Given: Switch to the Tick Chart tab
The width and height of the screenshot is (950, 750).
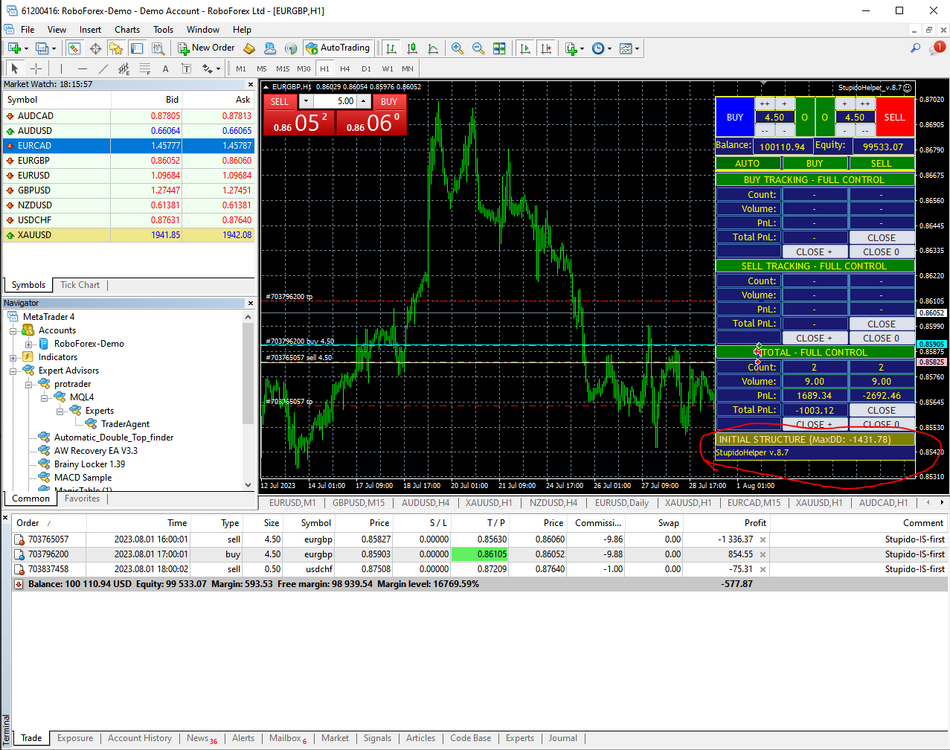Looking at the screenshot, I should (x=79, y=285).
